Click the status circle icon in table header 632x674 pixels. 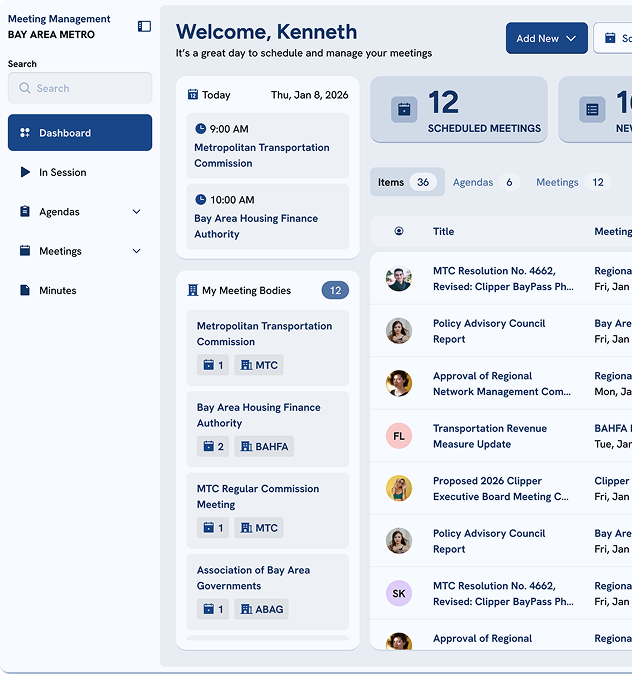399,231
